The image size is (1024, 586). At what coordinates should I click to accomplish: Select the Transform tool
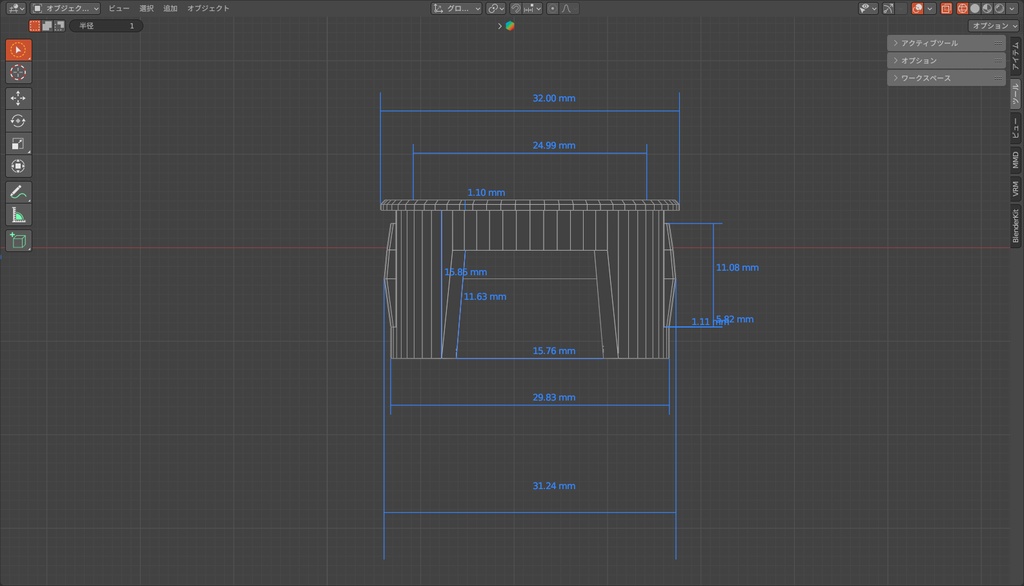click(18, 166)
